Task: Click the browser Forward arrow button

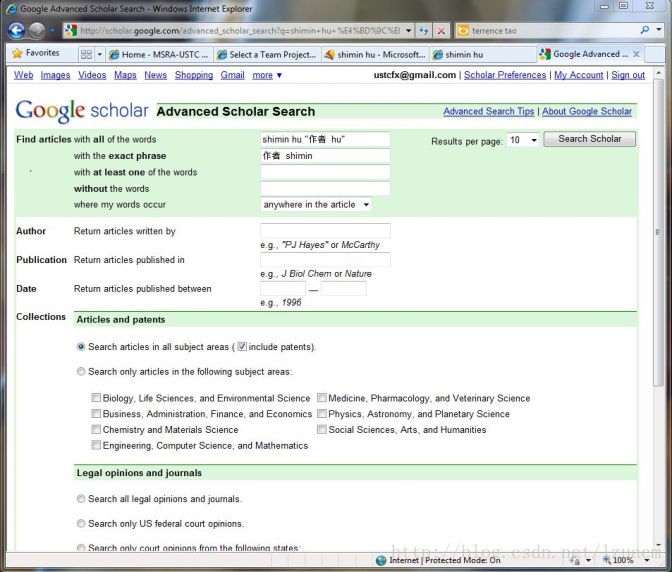Action: [37, 30]
